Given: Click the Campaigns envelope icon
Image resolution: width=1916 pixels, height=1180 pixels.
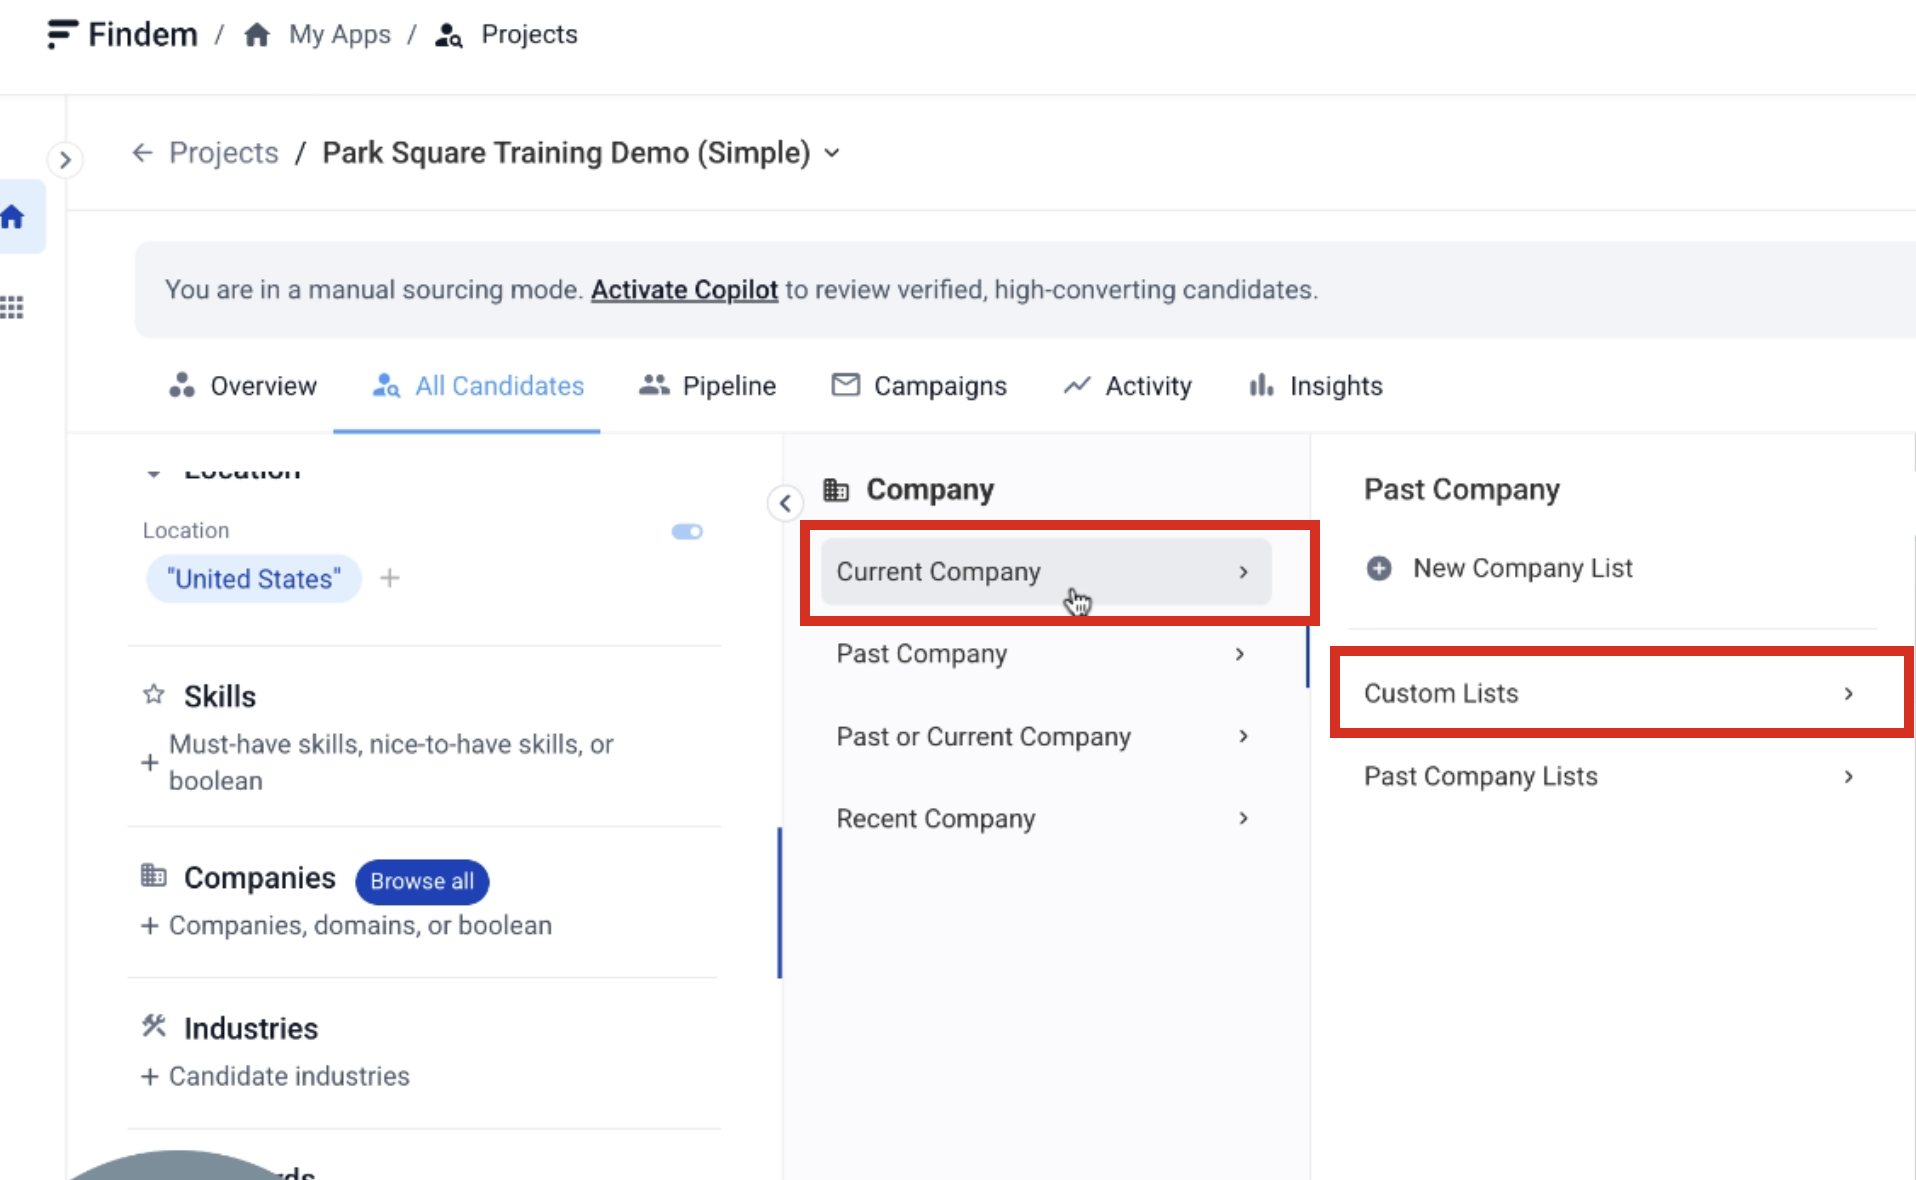Looking at the screenshot, I should (845, 384).
